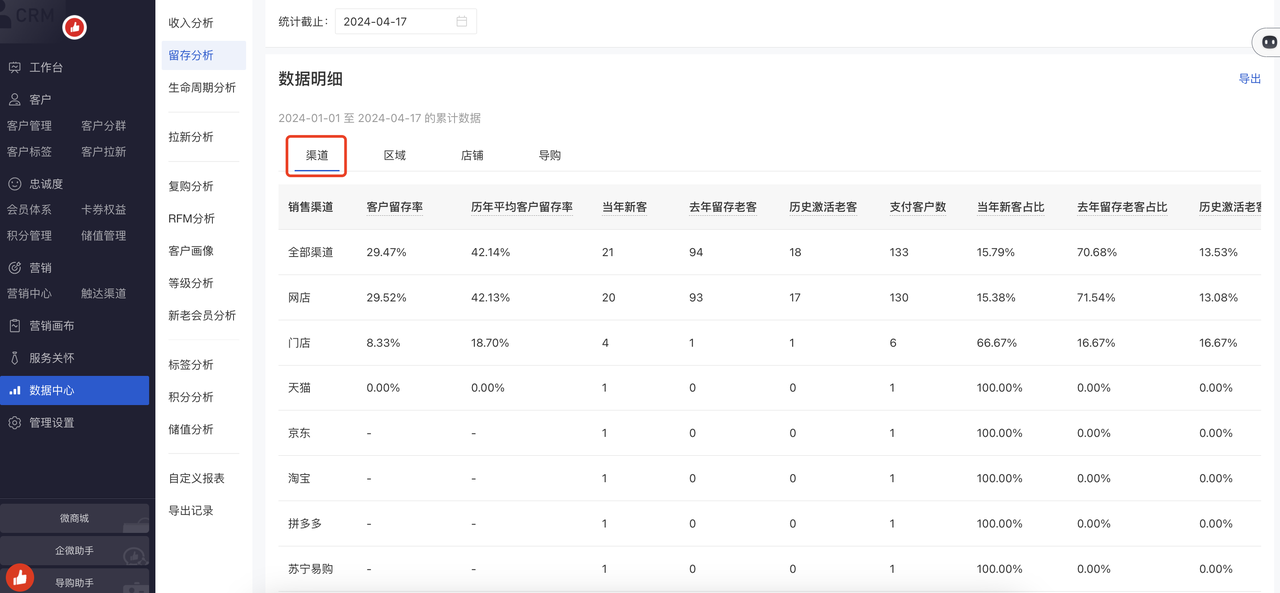Viewport: 1280px width, 593px height.
Task: Click the 网店 row label
Action: [299, 298]
